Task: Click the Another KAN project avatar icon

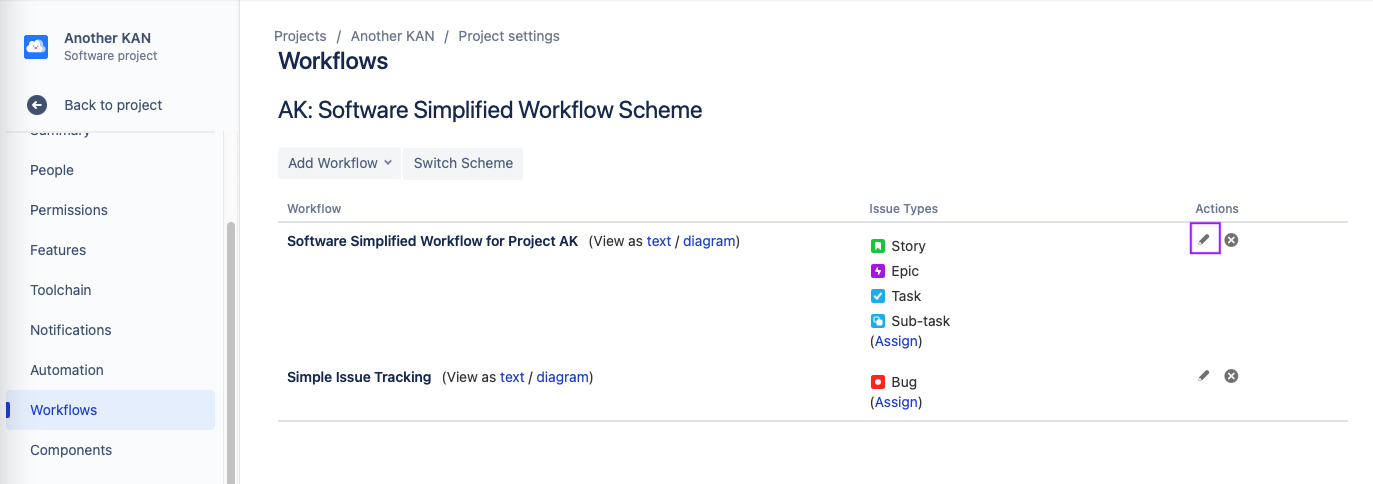Action: 36,47
